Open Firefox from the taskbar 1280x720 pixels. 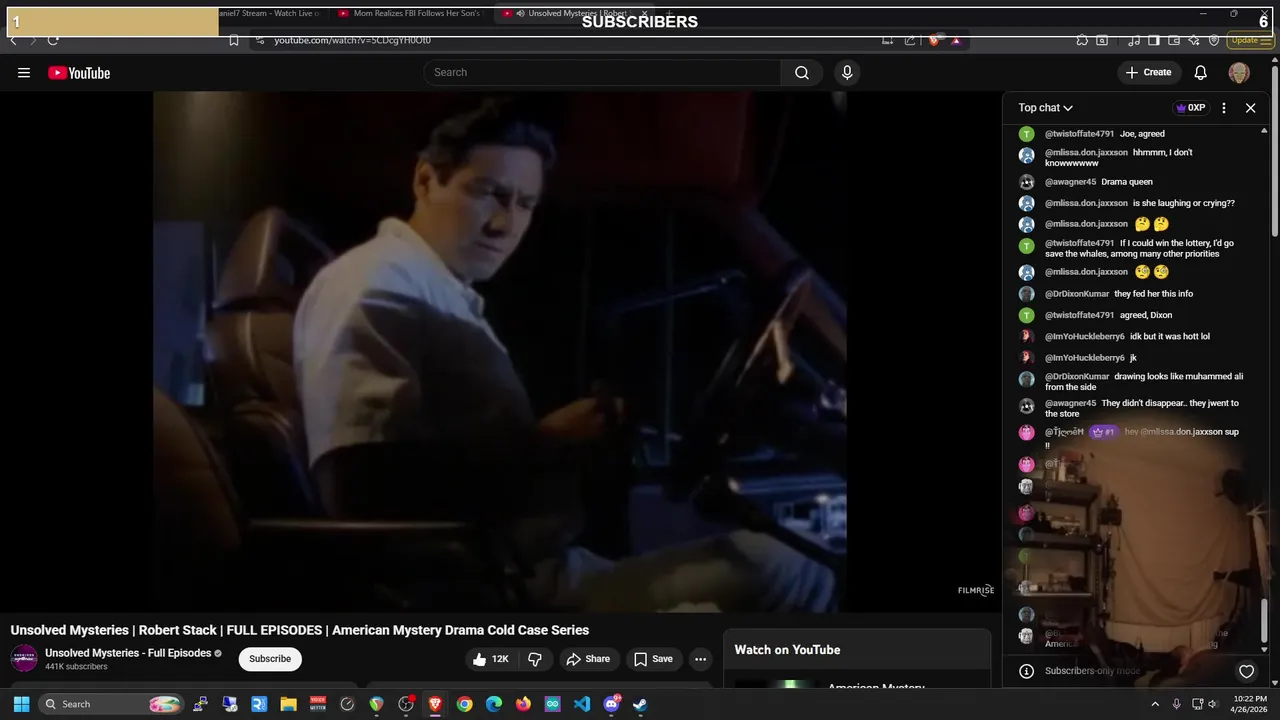click(x=523, y=704)
